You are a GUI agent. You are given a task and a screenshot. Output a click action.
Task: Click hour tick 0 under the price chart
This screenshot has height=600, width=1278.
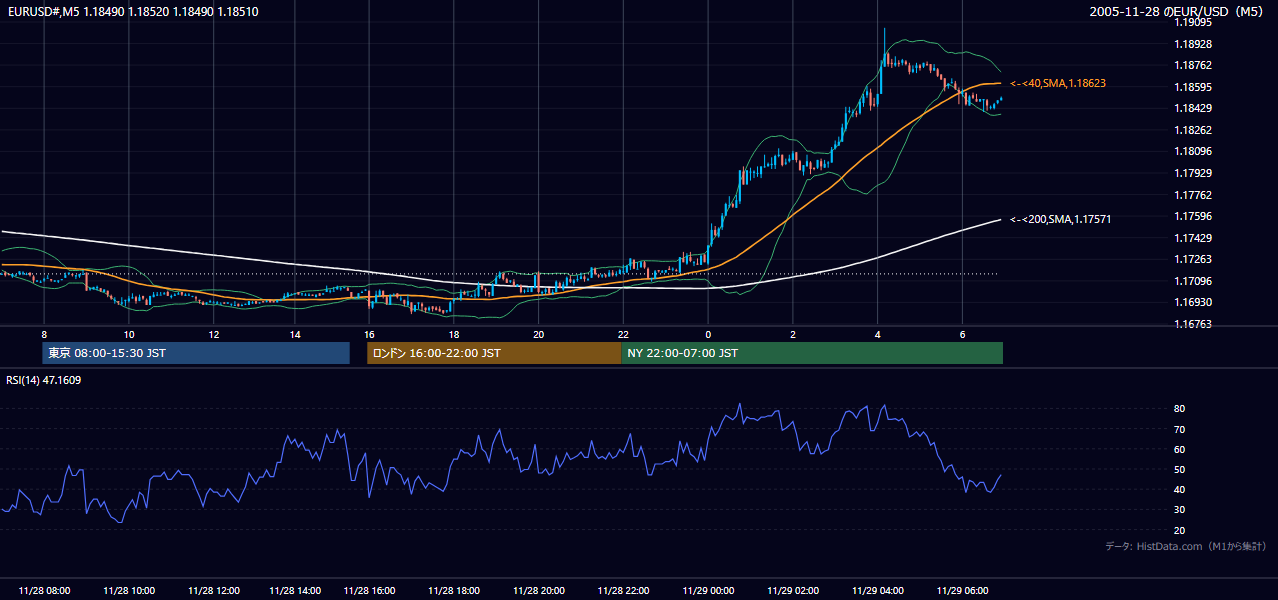pyautogui.click(x=708, y=334)
